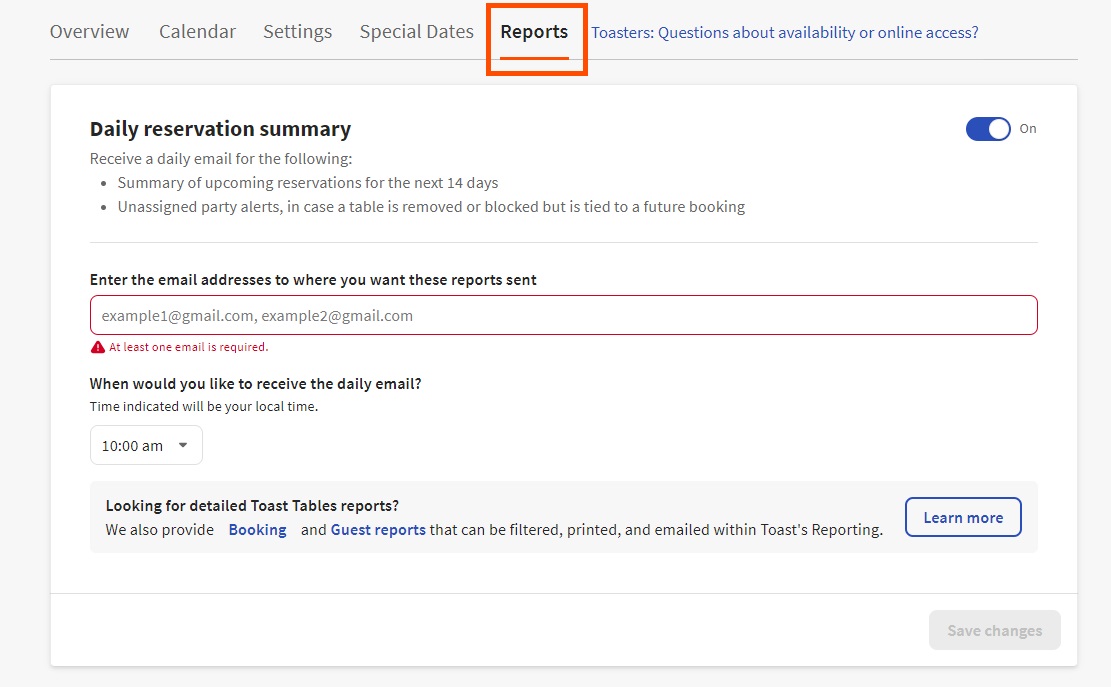The width and height of the screenshot is (1111, 687).
Task: Click the red warning icon below email field
Action: pos(97,347)
